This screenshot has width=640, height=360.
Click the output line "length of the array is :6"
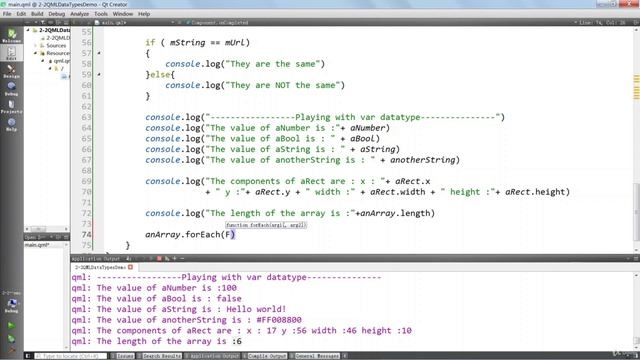[157, 341]
